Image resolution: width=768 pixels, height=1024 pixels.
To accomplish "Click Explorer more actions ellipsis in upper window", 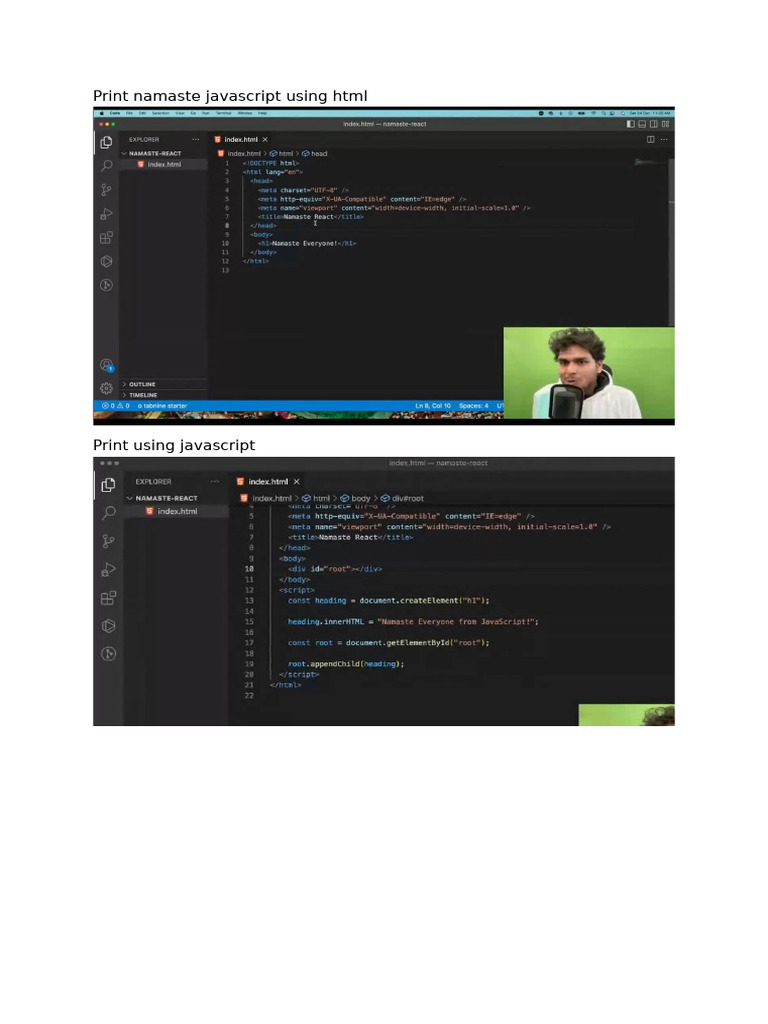I will [x=196, y=140].
